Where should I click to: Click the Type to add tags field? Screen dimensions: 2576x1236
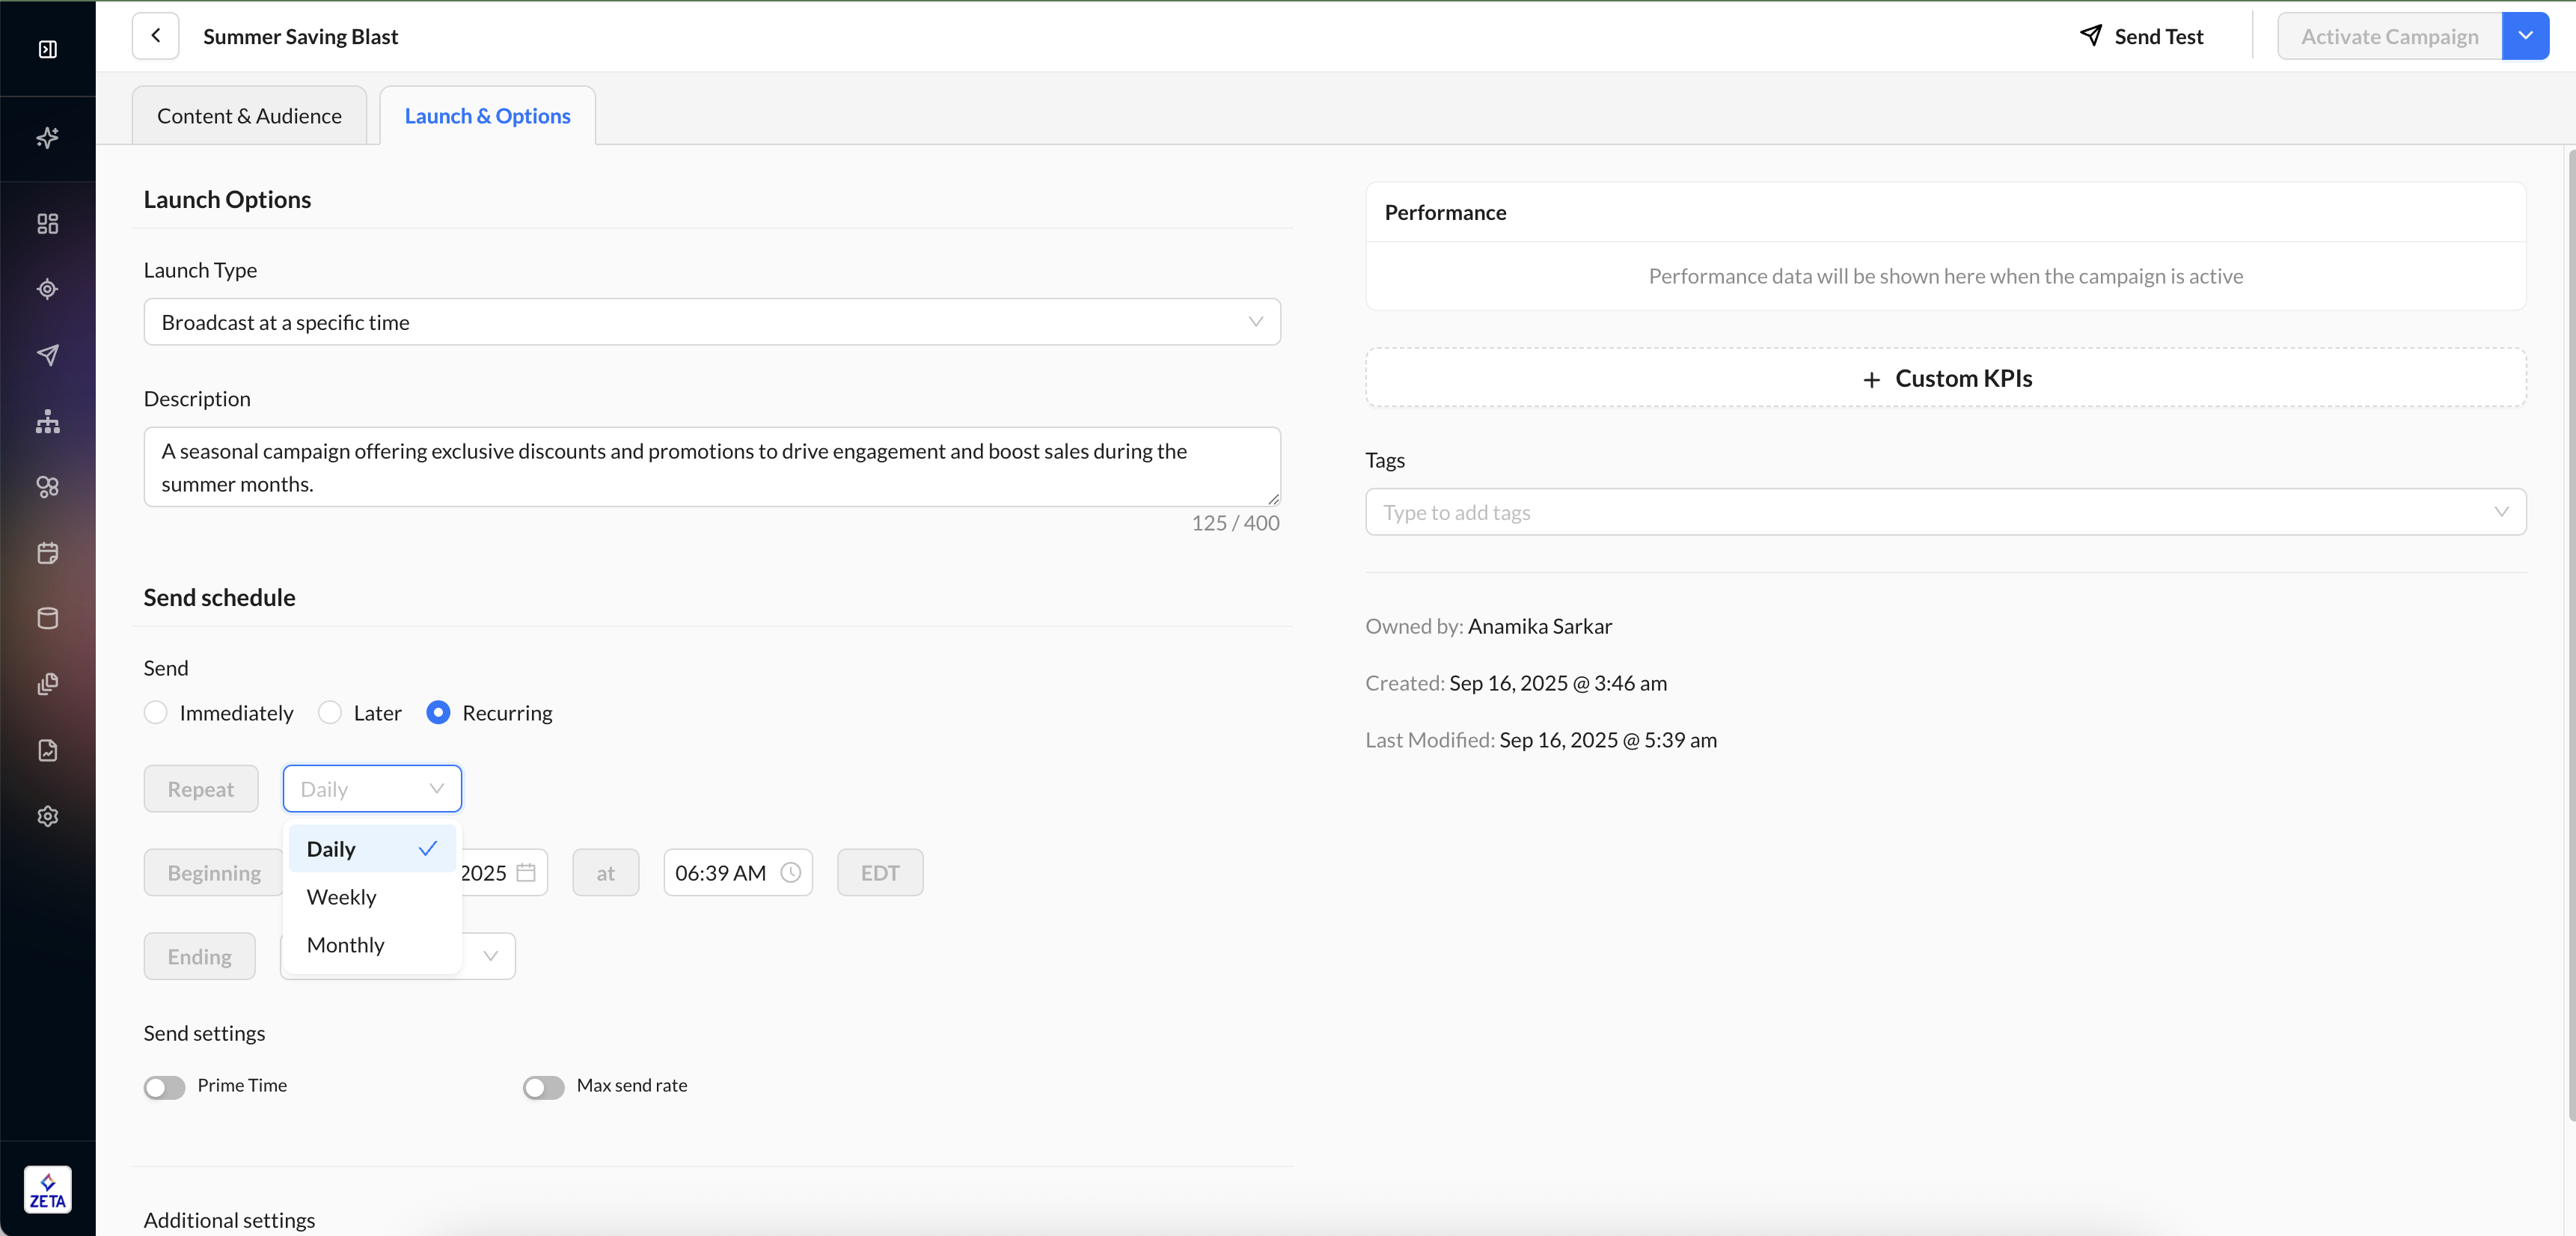coord(1930,512)
